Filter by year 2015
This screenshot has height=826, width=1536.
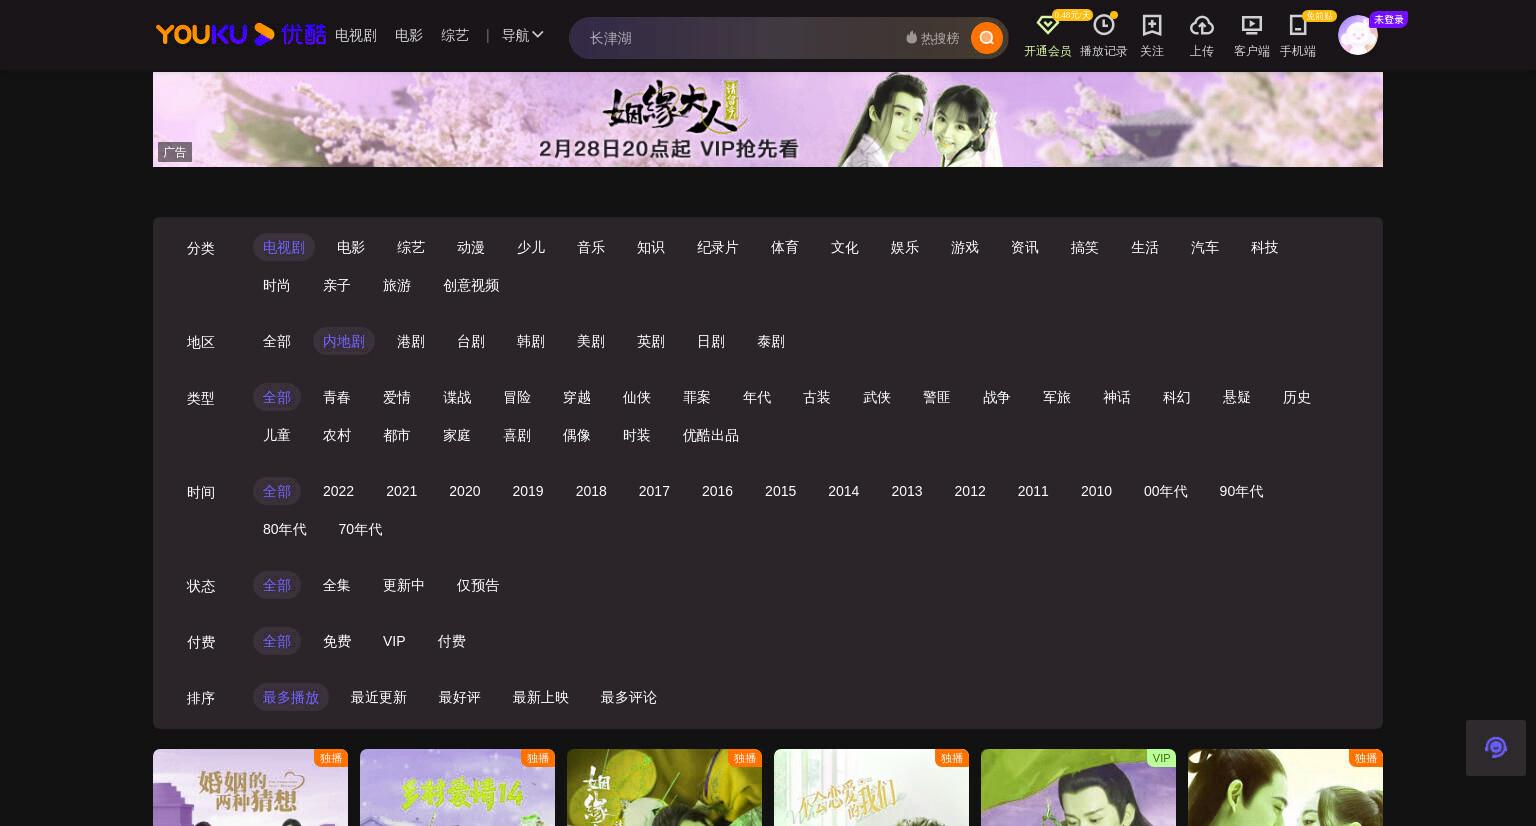780,491
